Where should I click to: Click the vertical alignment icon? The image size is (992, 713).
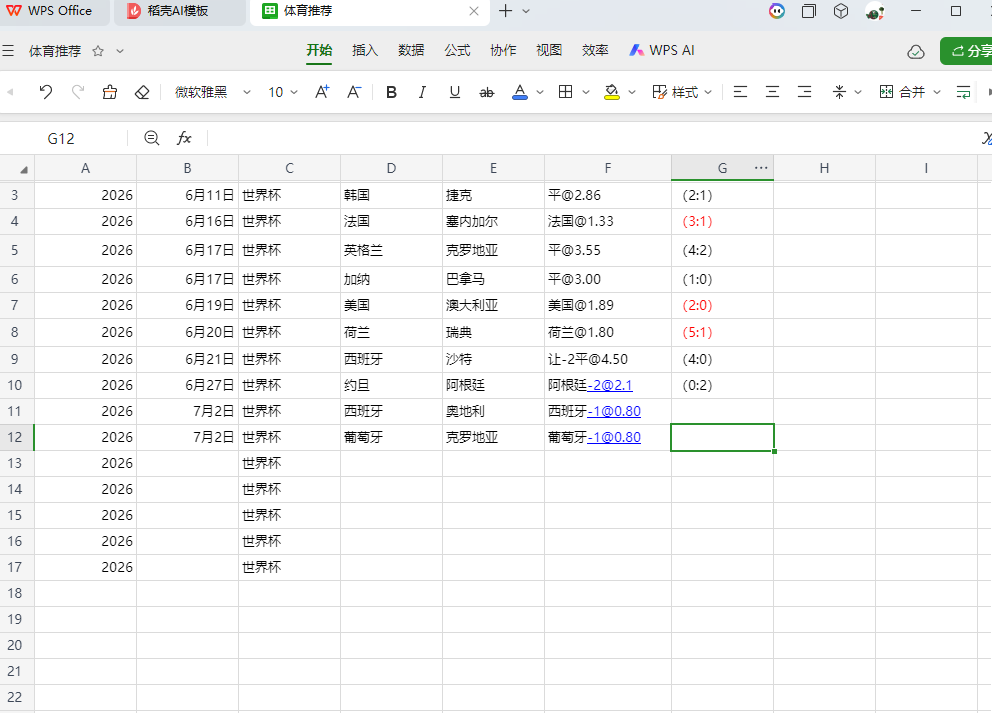click(839, 92)
